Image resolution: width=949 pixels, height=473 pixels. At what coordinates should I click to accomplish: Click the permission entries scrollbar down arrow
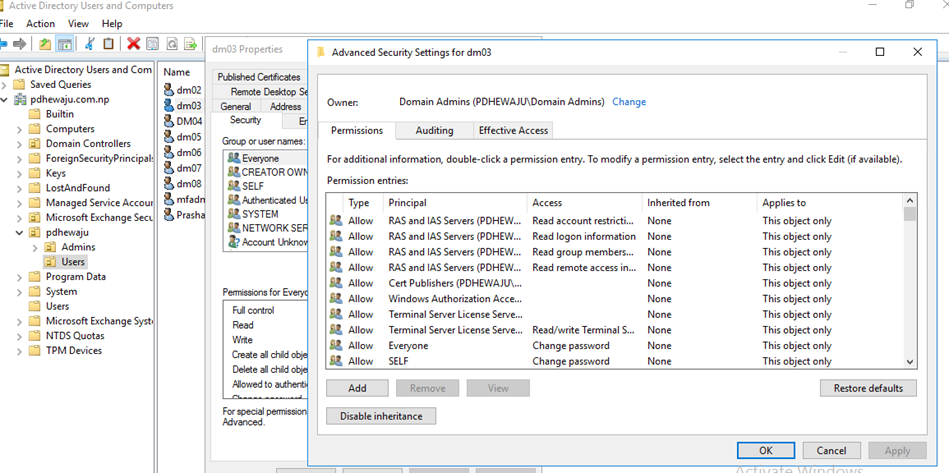click(910, 361)
